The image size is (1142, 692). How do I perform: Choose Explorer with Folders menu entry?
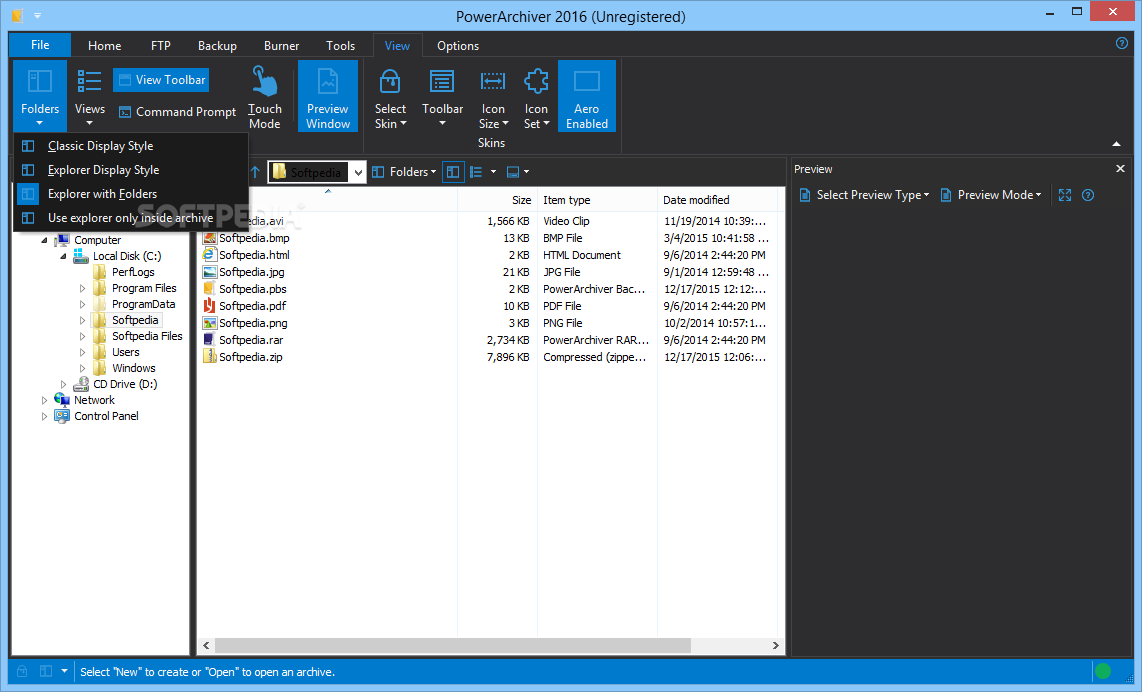tap(131, 194)
